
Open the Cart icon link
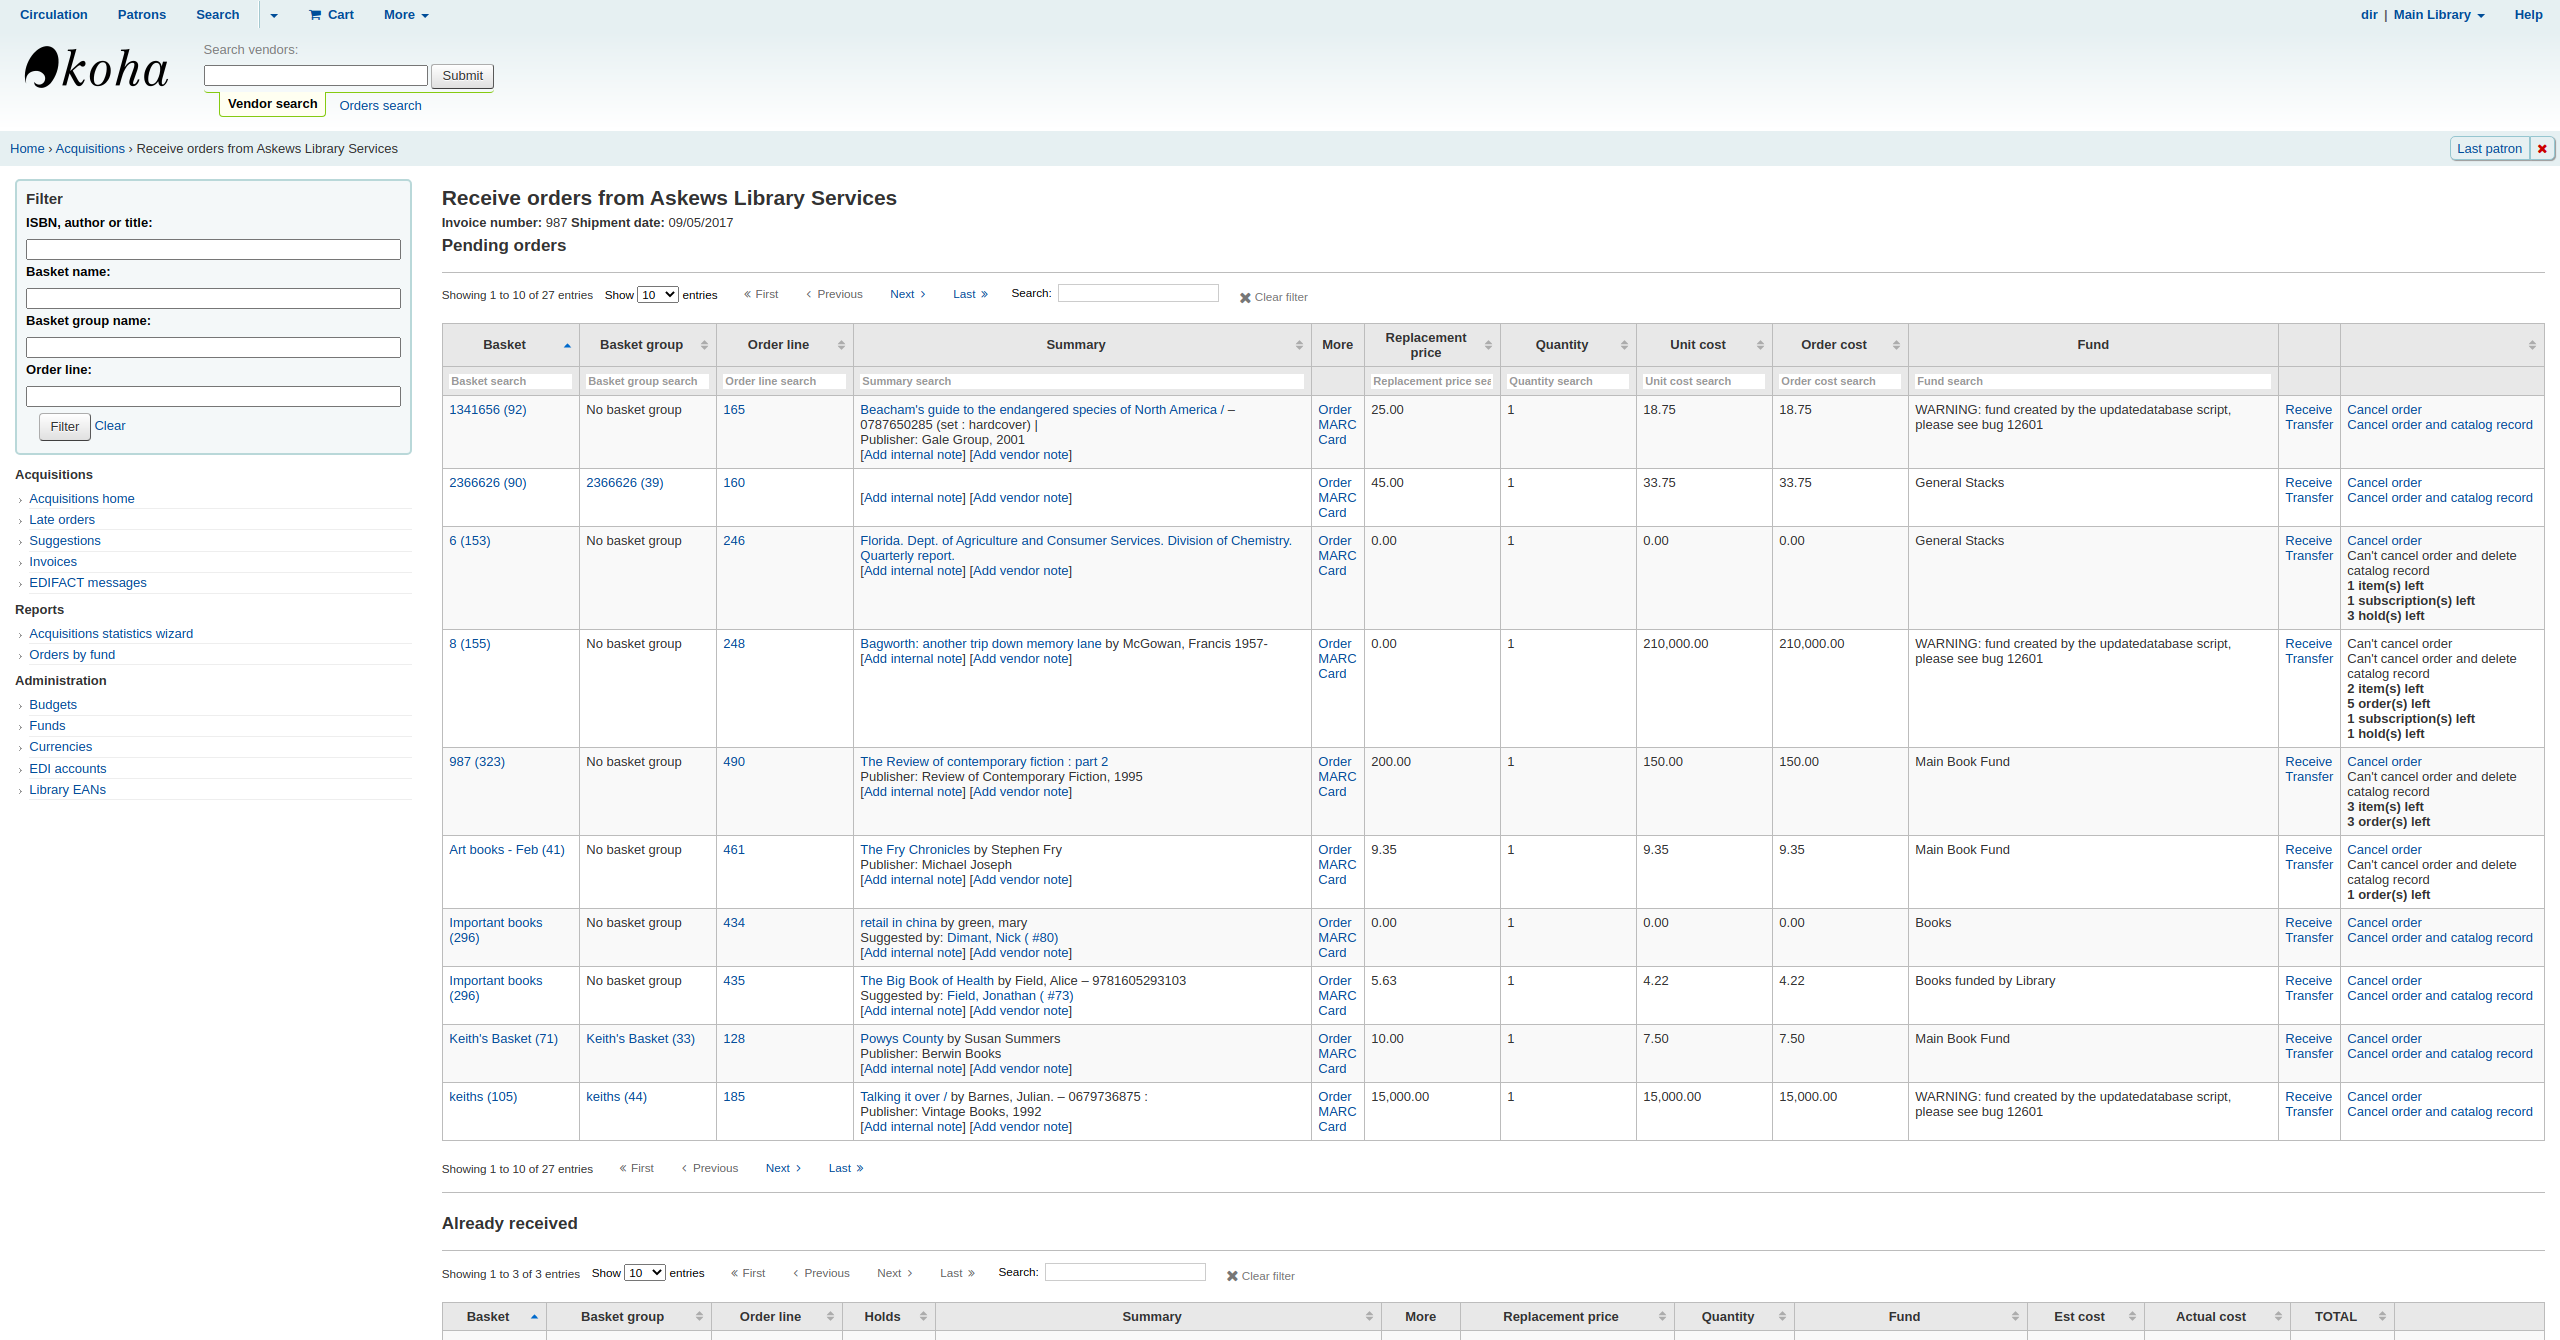[331, 15]
